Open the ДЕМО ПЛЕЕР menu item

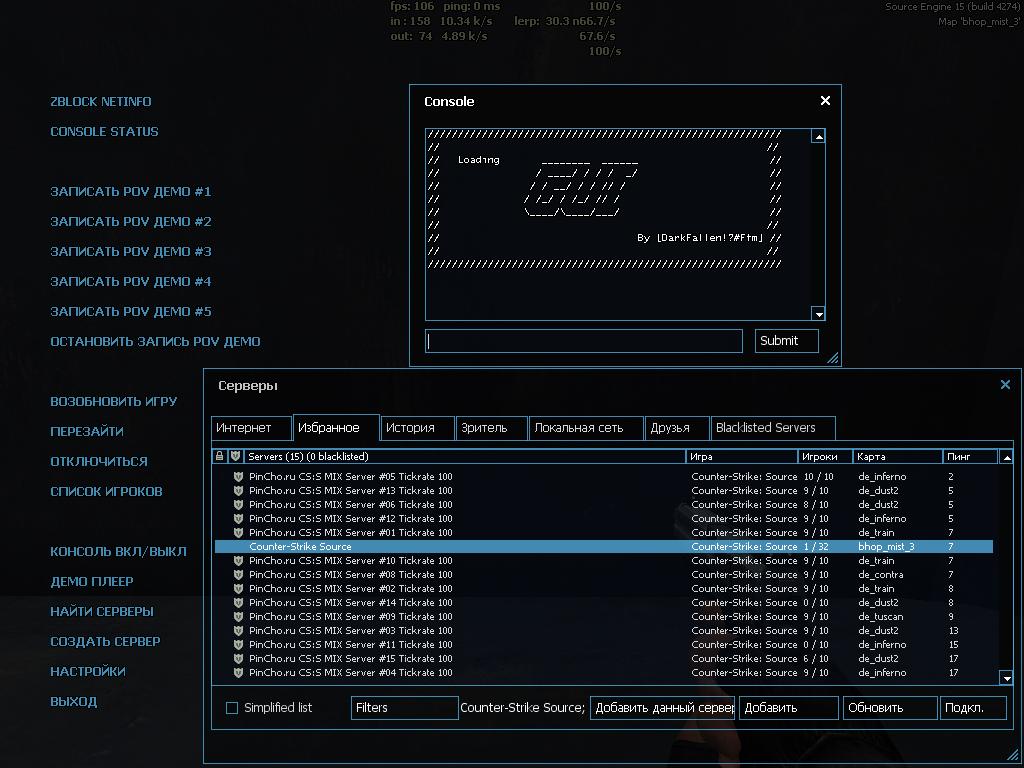tap(91, 582)
